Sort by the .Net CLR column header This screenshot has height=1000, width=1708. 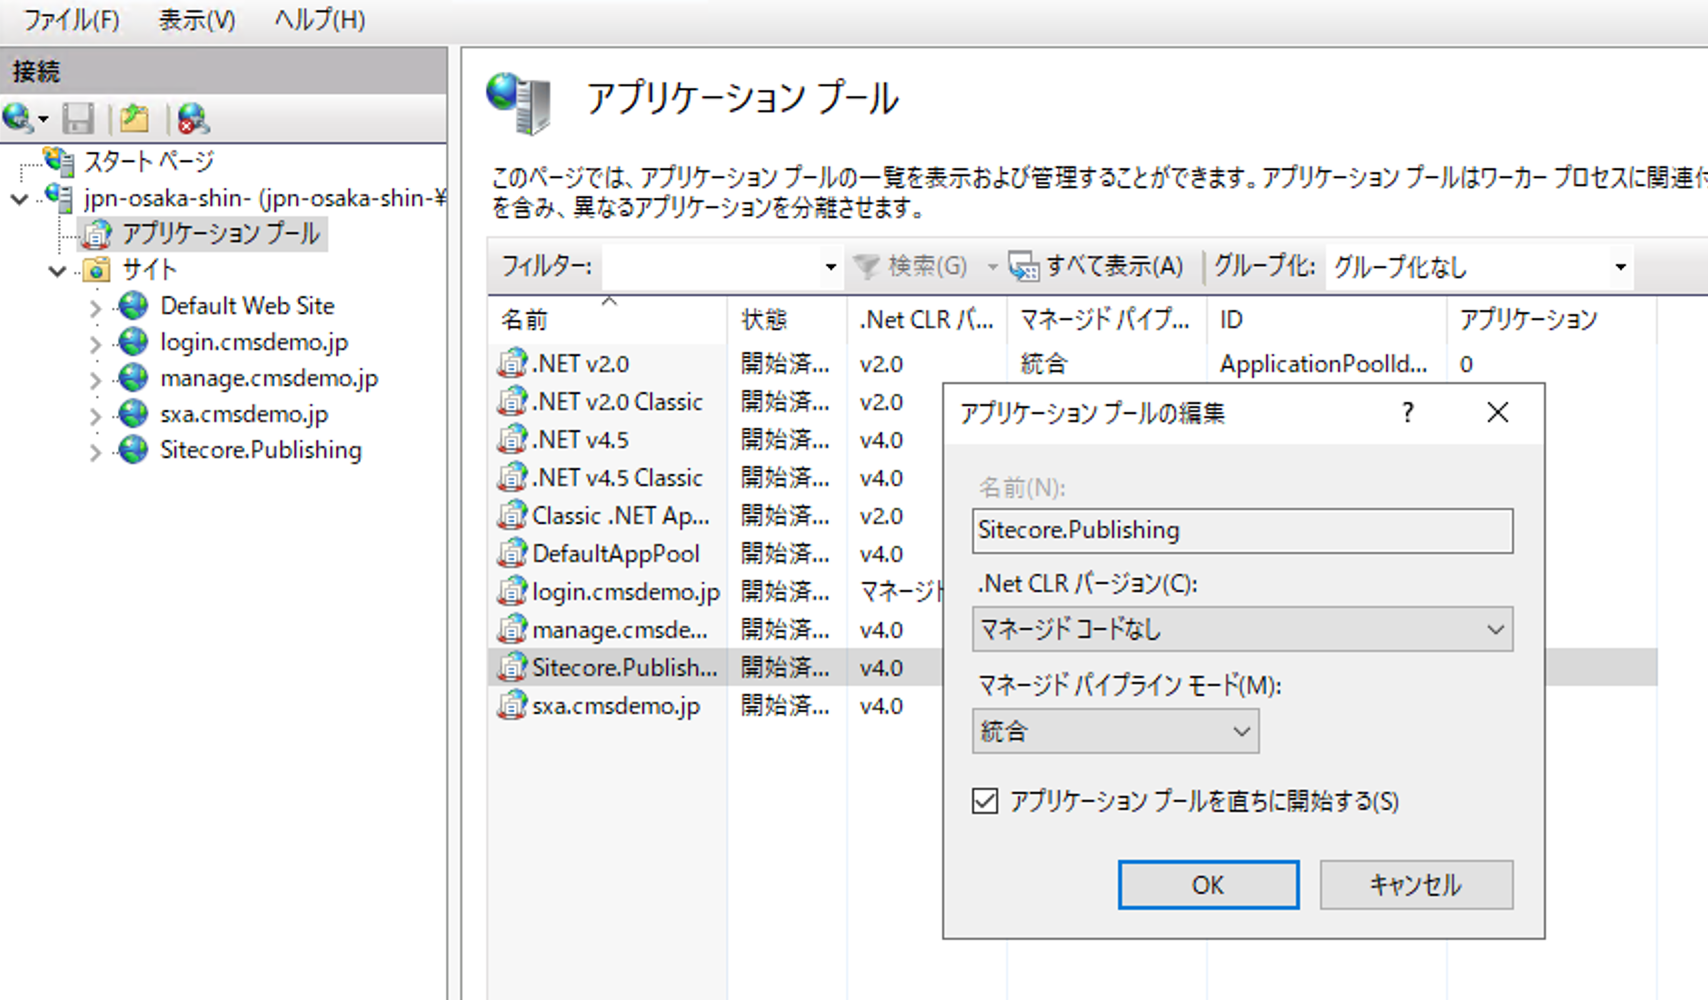click(x=927, y=320)
